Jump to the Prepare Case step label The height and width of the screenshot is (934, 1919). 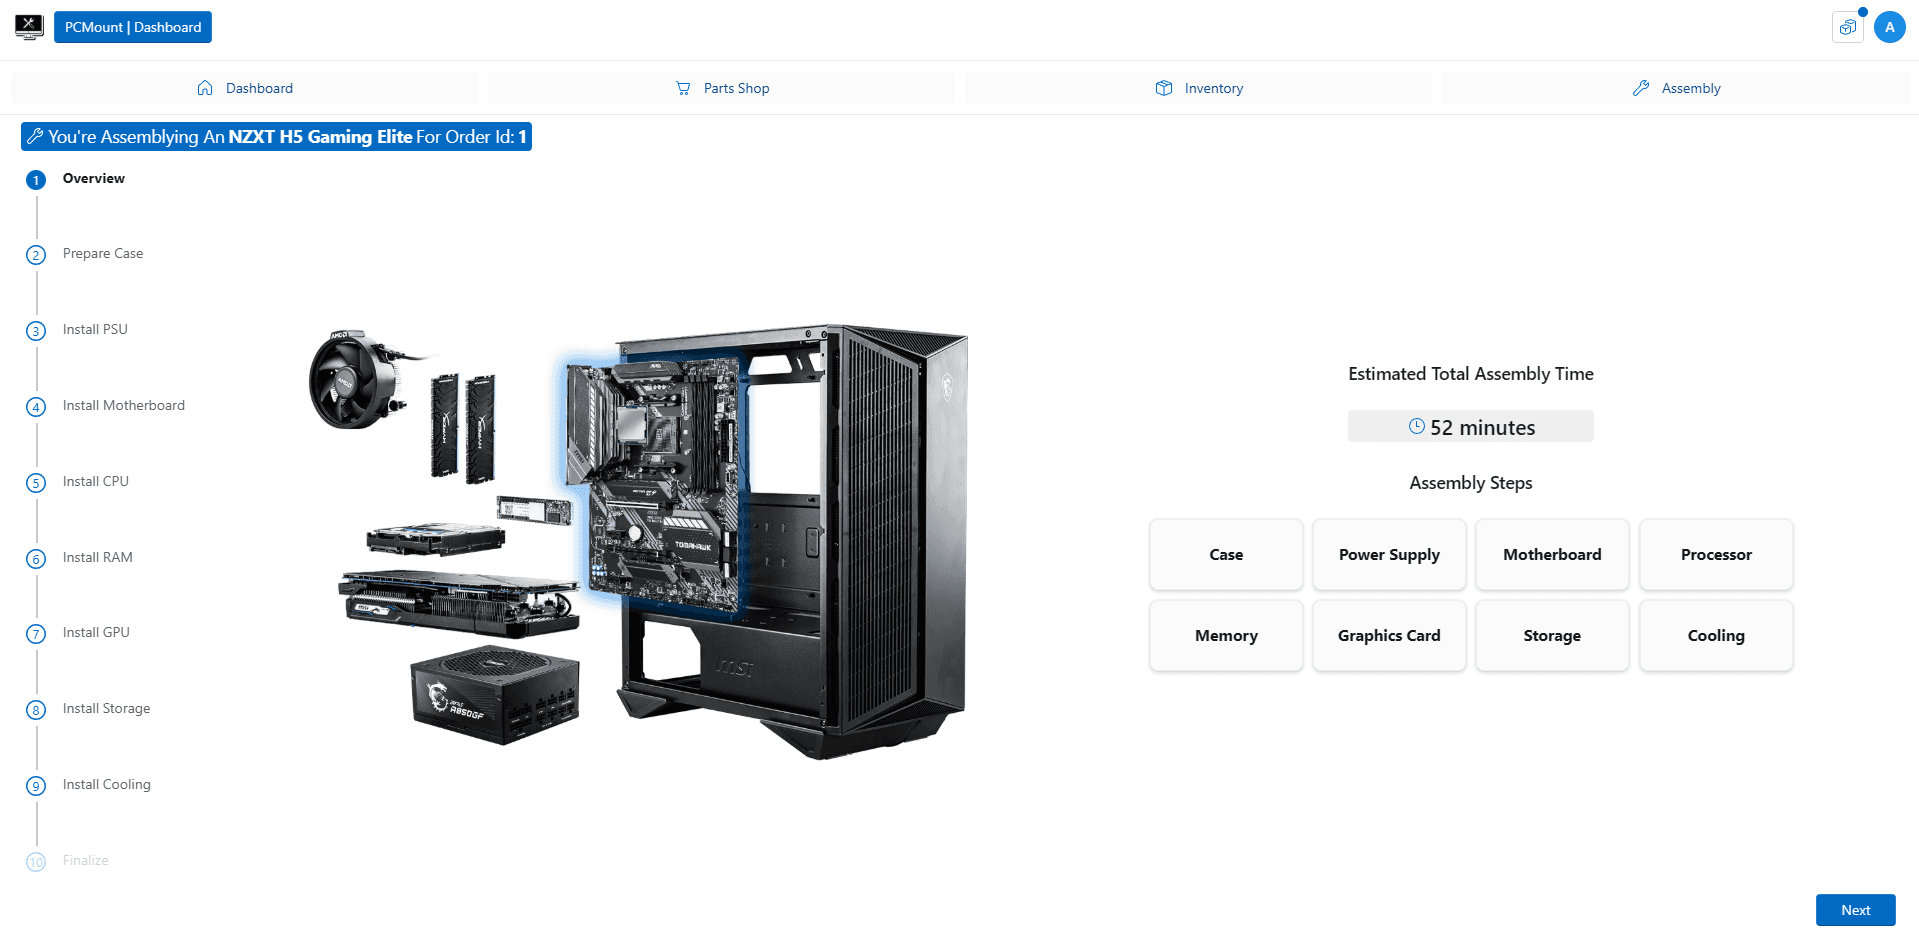pos(103,253)
